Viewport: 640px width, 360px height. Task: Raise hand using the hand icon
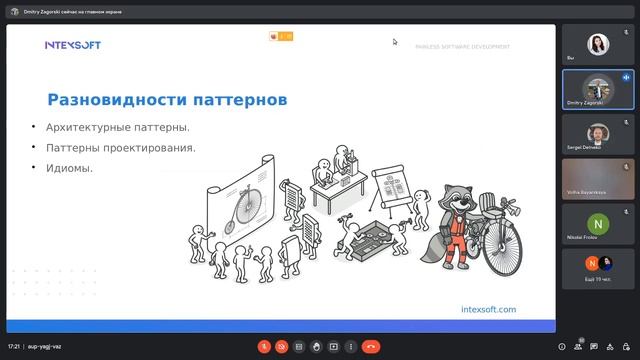point(316,347)
